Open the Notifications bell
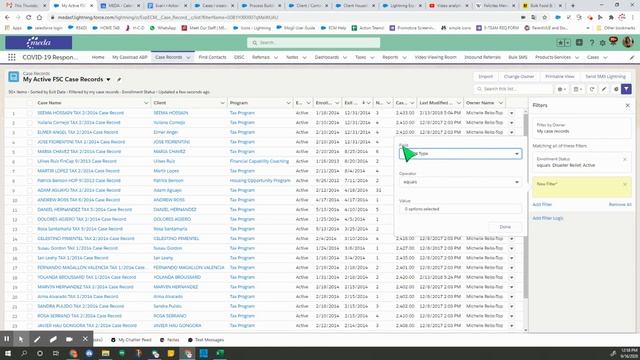The width and height of the screenshot is (640, 360). coord(613,41)
